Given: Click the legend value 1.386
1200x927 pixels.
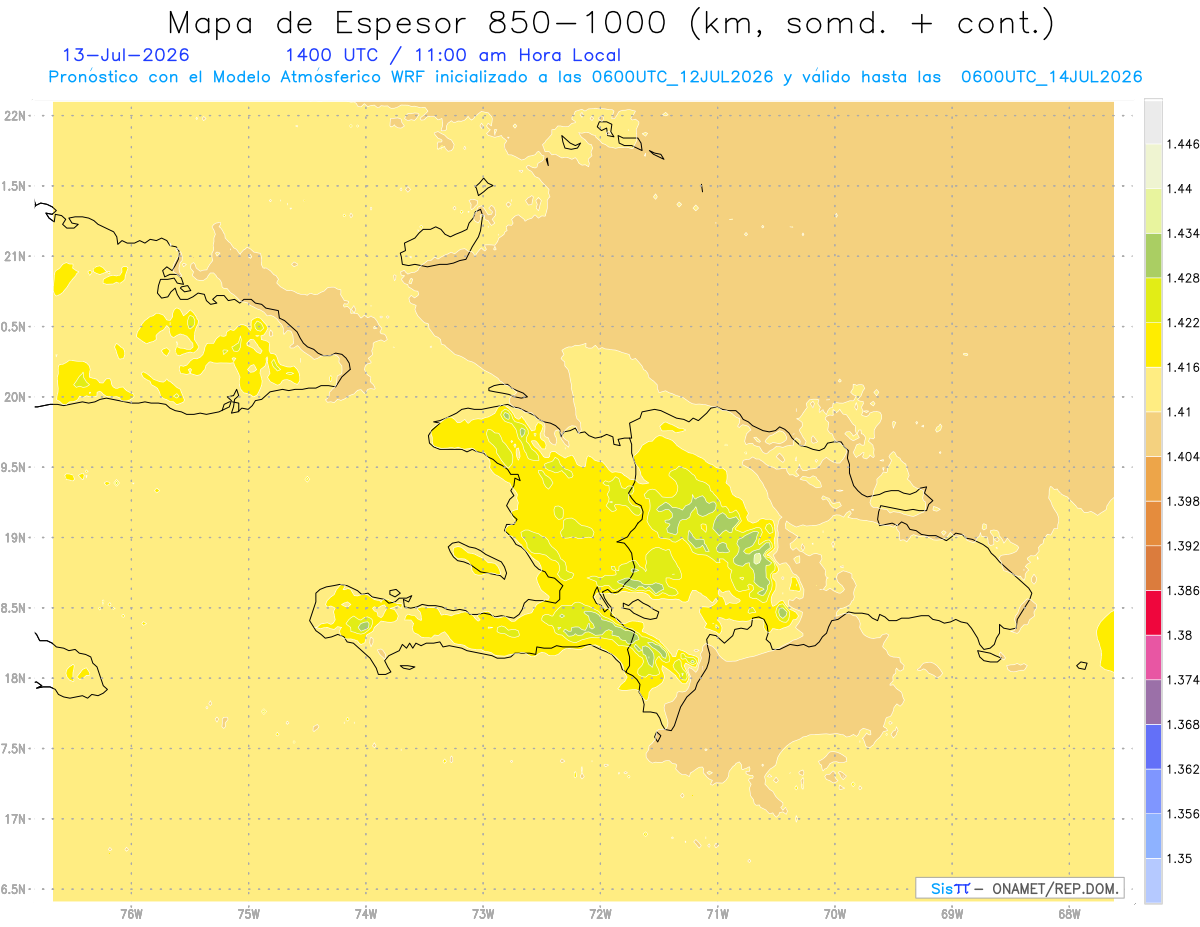Looking at the screenshot, I should 1183,590.
